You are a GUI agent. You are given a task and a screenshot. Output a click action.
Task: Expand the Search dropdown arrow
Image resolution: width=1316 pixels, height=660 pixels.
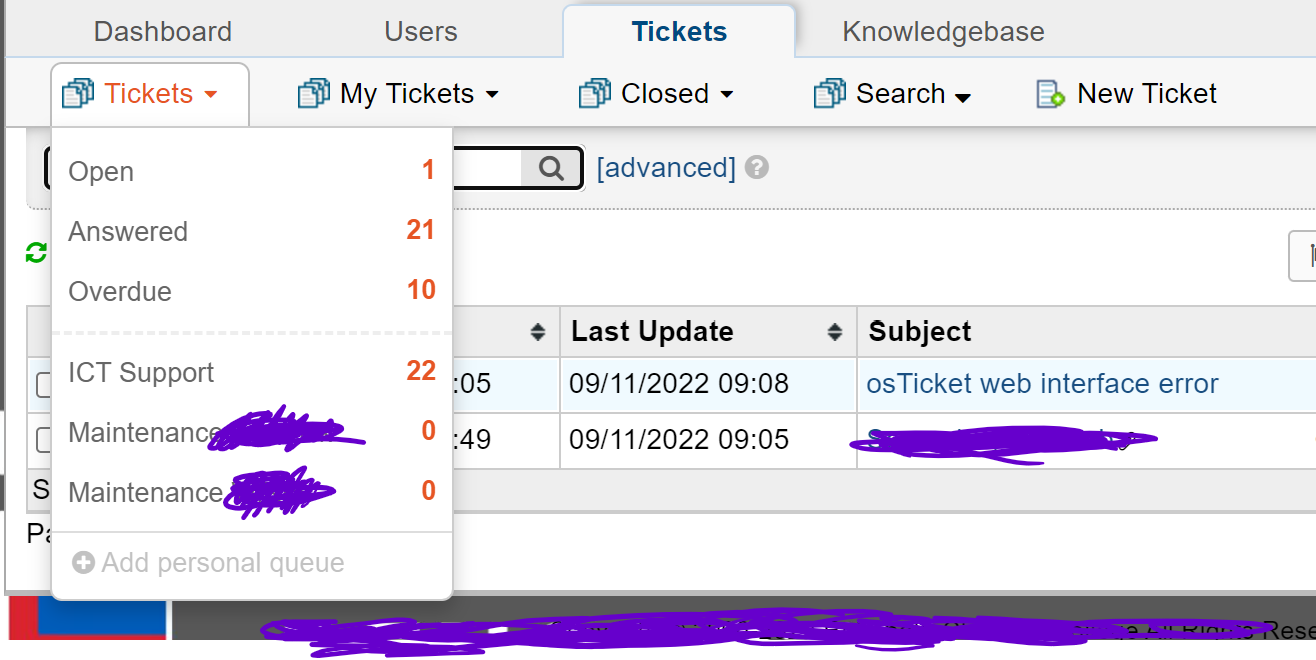963,97
